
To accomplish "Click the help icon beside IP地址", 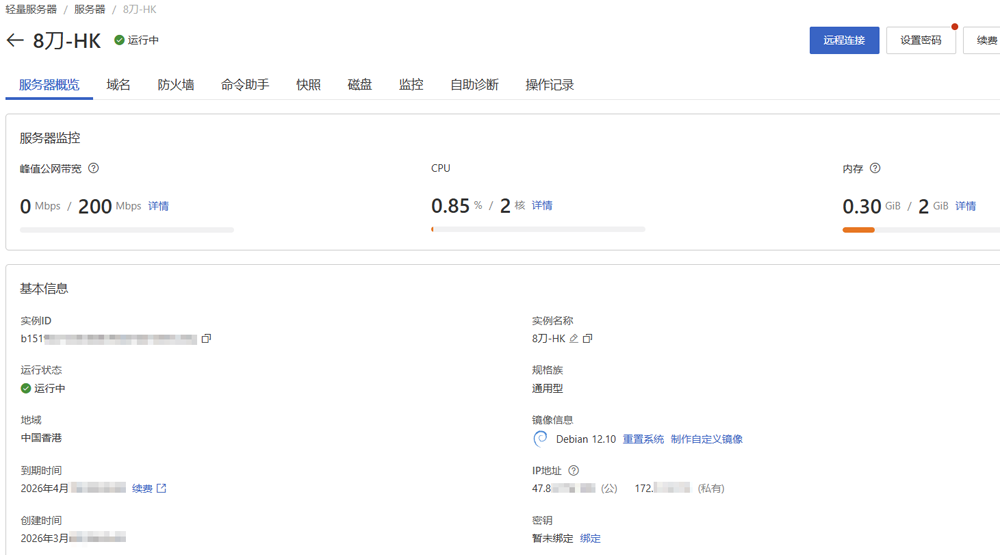I will (574, 471).
